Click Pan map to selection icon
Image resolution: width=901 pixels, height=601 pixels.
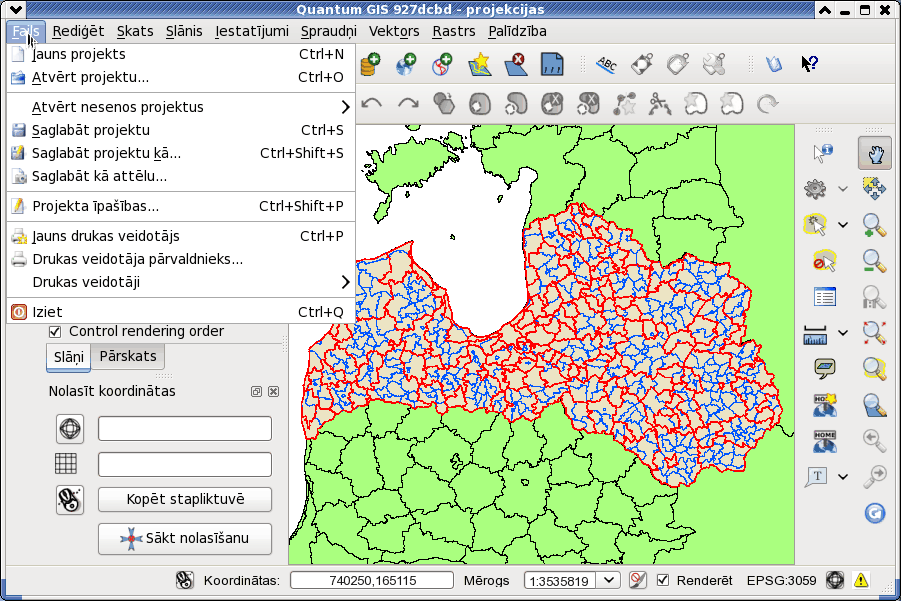[x=874, y=188]
